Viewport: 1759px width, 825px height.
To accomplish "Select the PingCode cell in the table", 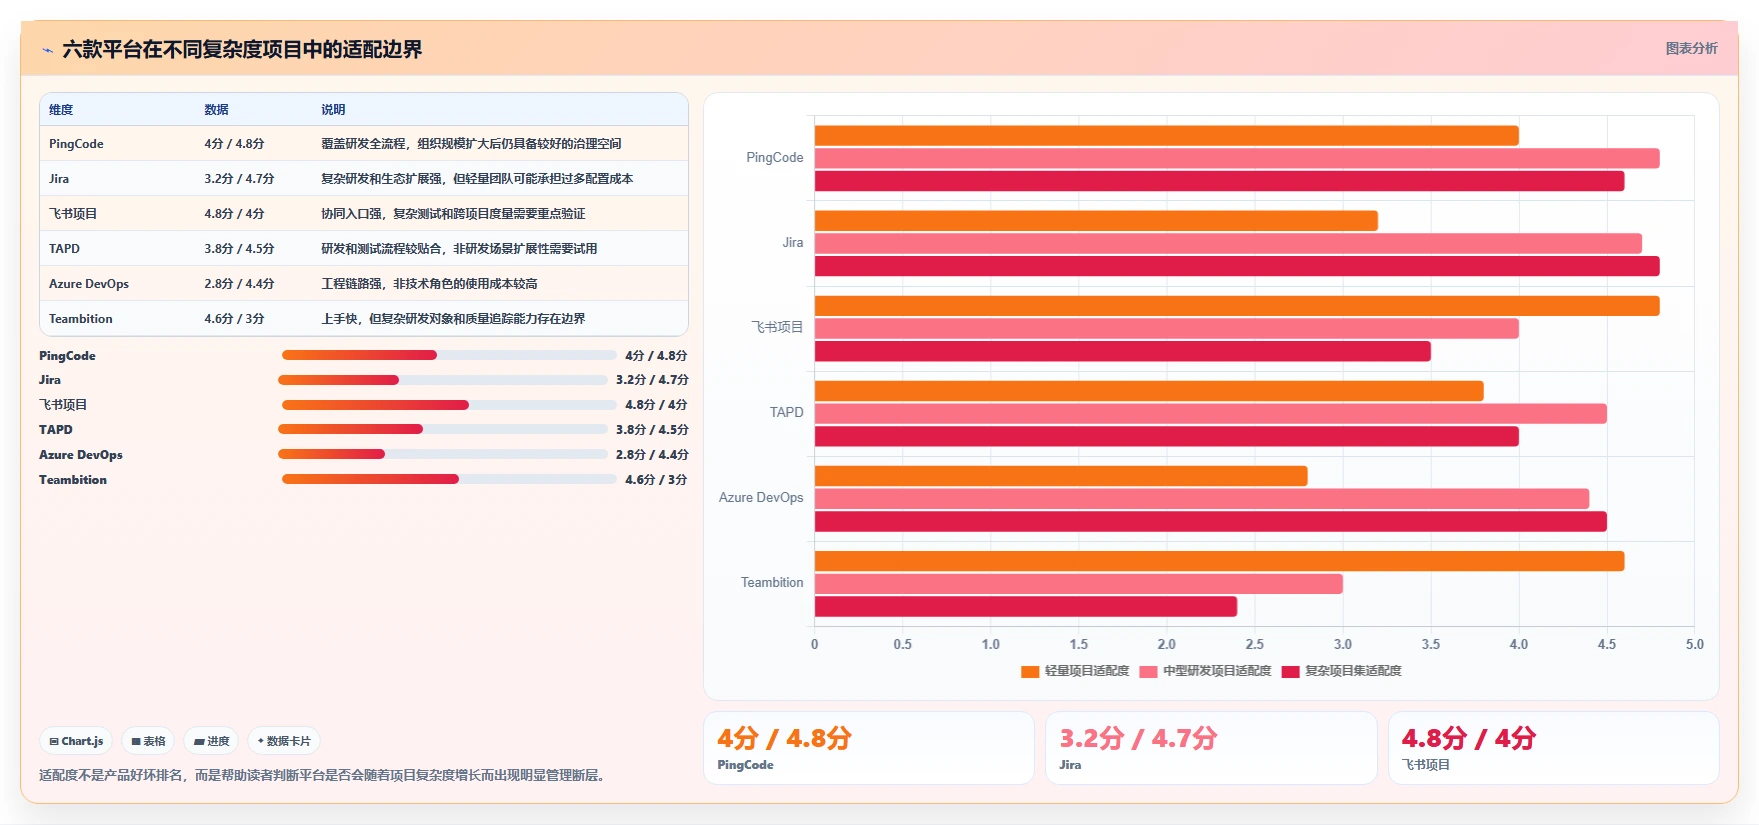I will 76,144.
